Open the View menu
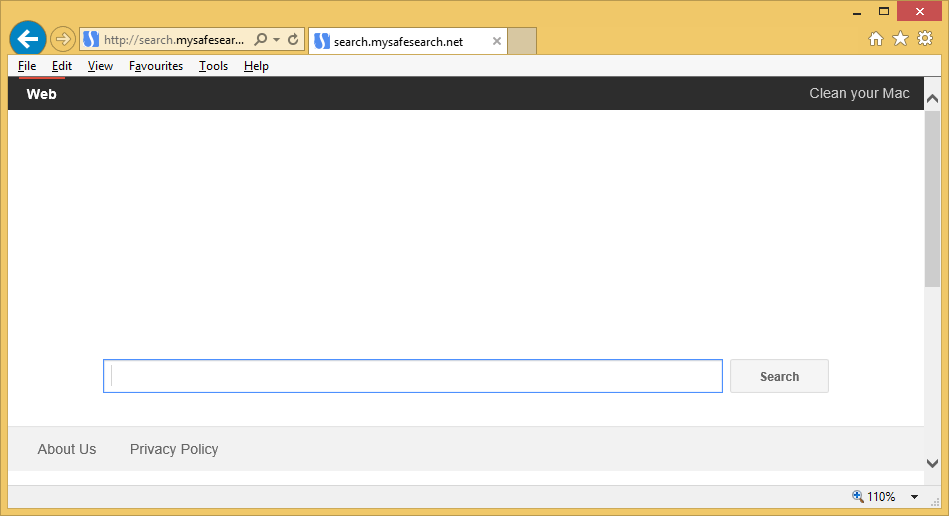The width and height of the screenshot is (949, 528). (100, 66)
